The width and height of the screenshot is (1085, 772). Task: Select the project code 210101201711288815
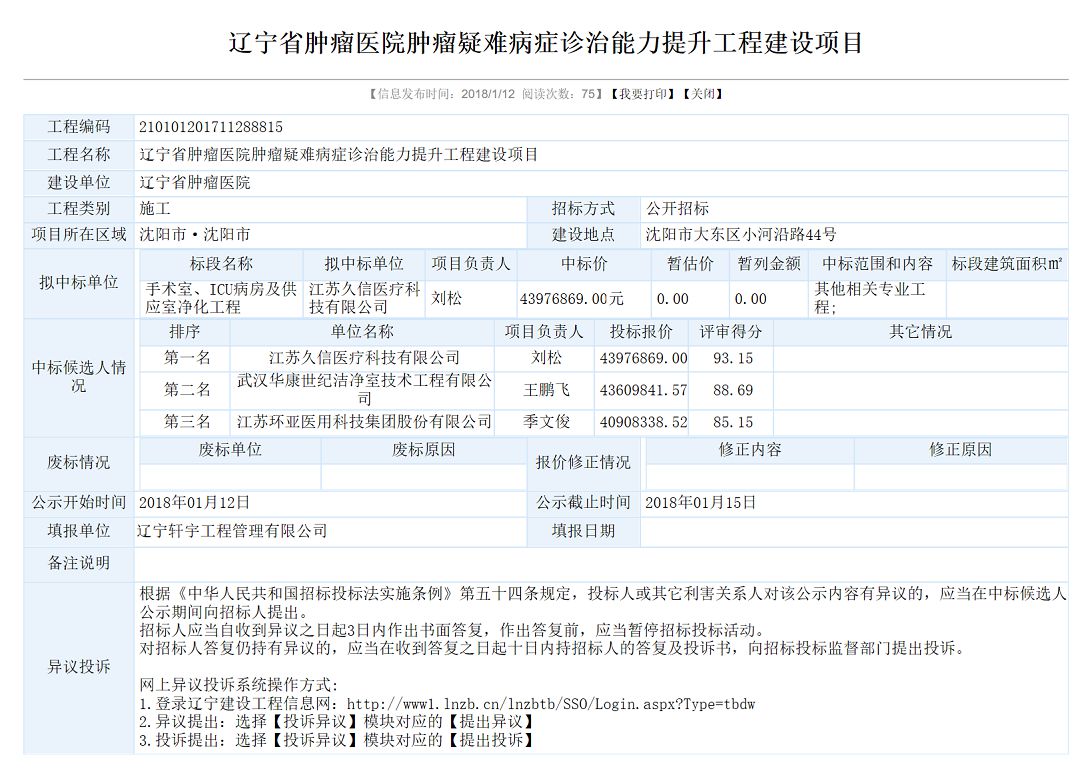coord(211,127)
